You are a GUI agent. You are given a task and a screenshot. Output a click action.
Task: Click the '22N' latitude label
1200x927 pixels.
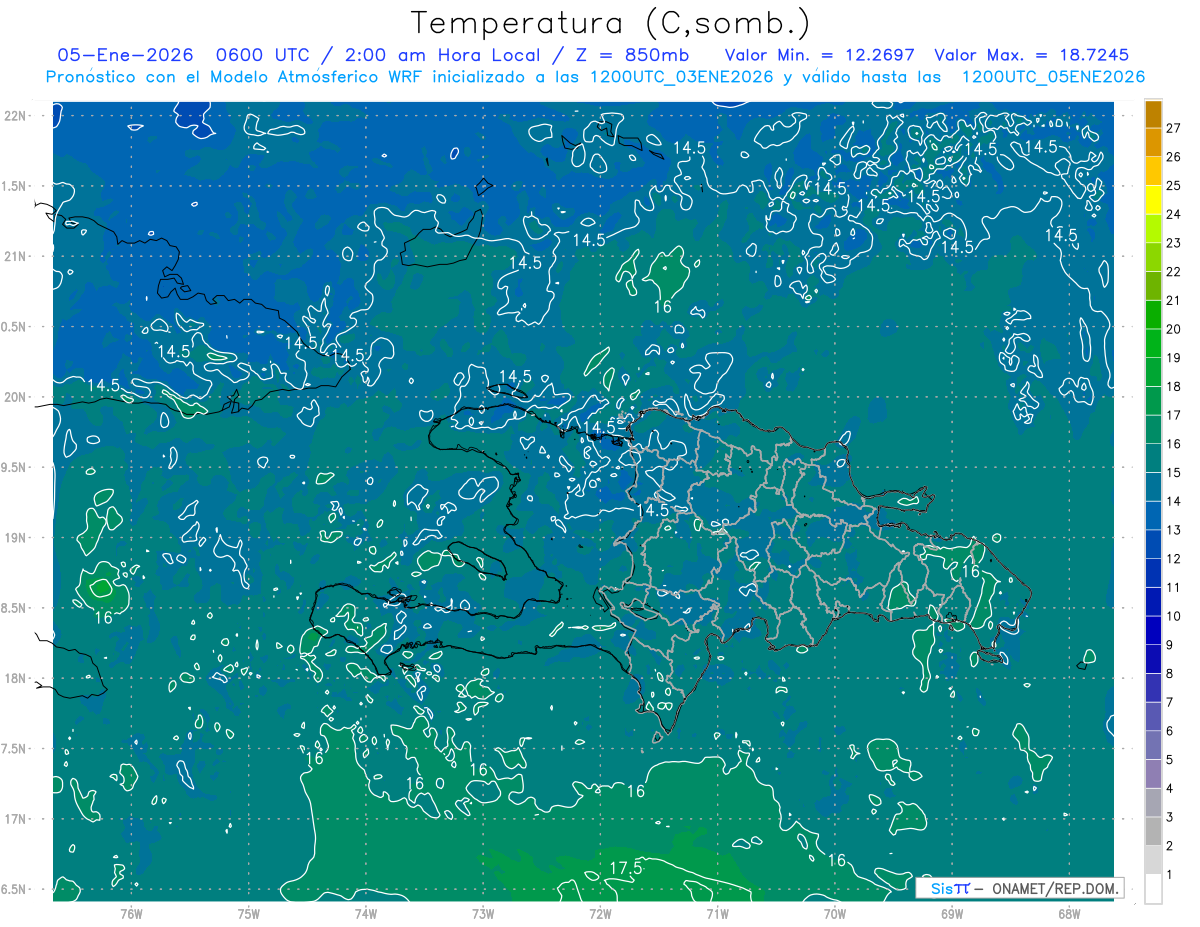pyautogui.click(x=14, y=115)
